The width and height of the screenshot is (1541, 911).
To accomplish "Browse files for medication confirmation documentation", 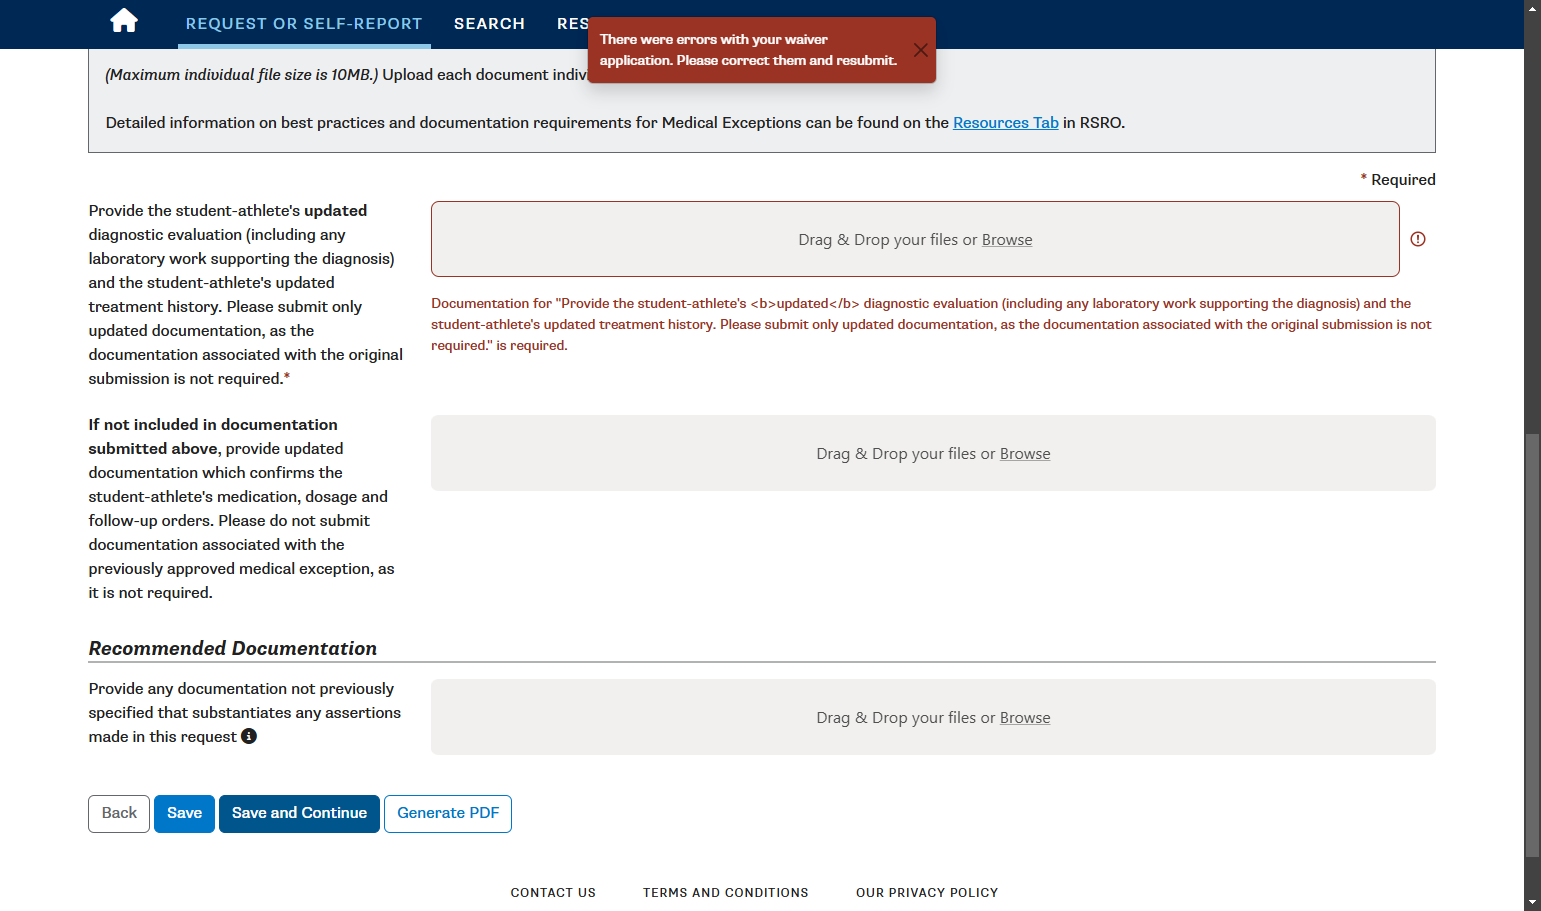I will click(1025, 454).
